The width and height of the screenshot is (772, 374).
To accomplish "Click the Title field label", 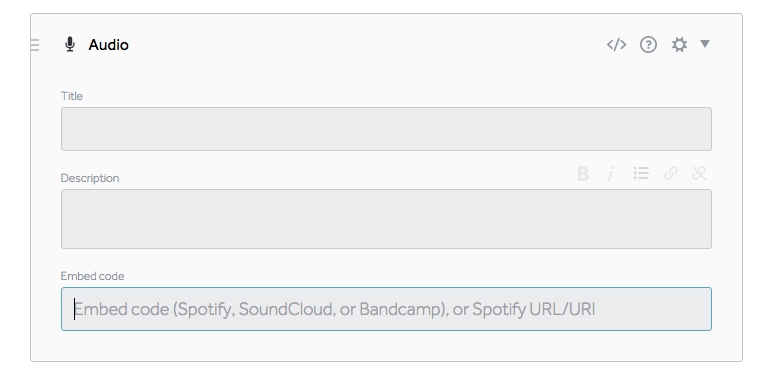I will [x=72, y=96].
